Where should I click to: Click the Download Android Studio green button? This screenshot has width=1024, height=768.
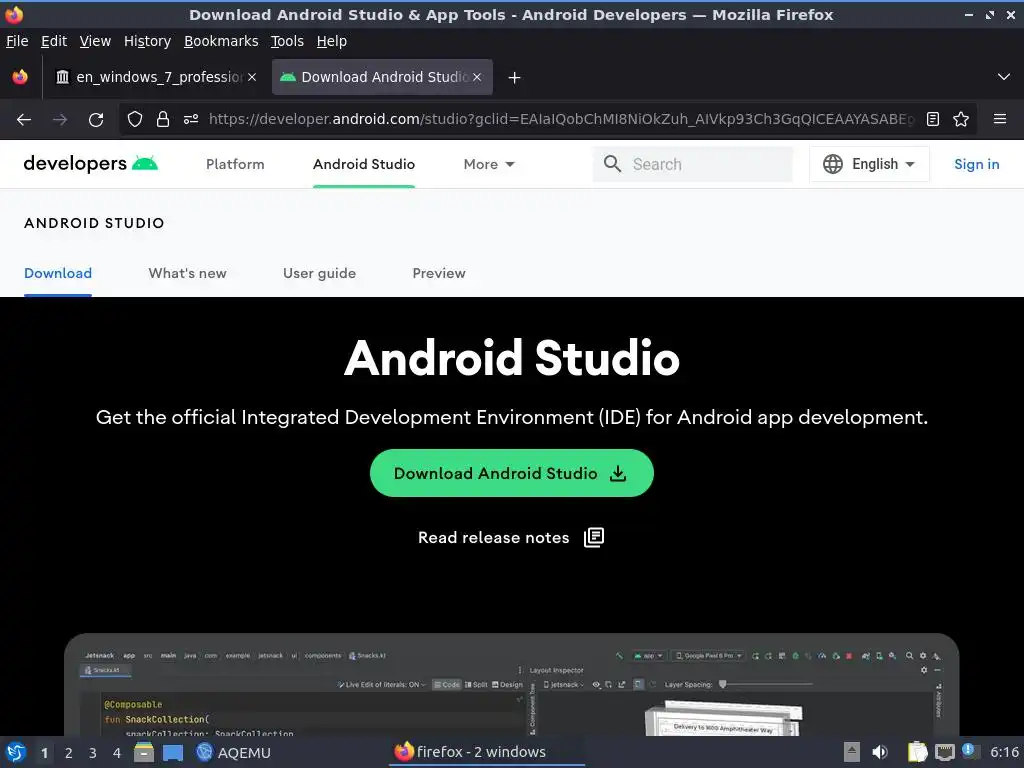(511, 473)
